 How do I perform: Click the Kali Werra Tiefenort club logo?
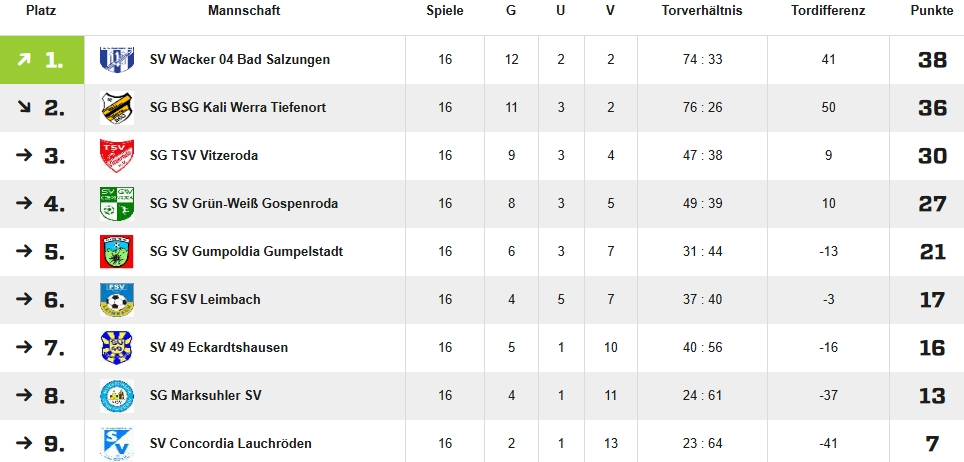coord(117,108)
